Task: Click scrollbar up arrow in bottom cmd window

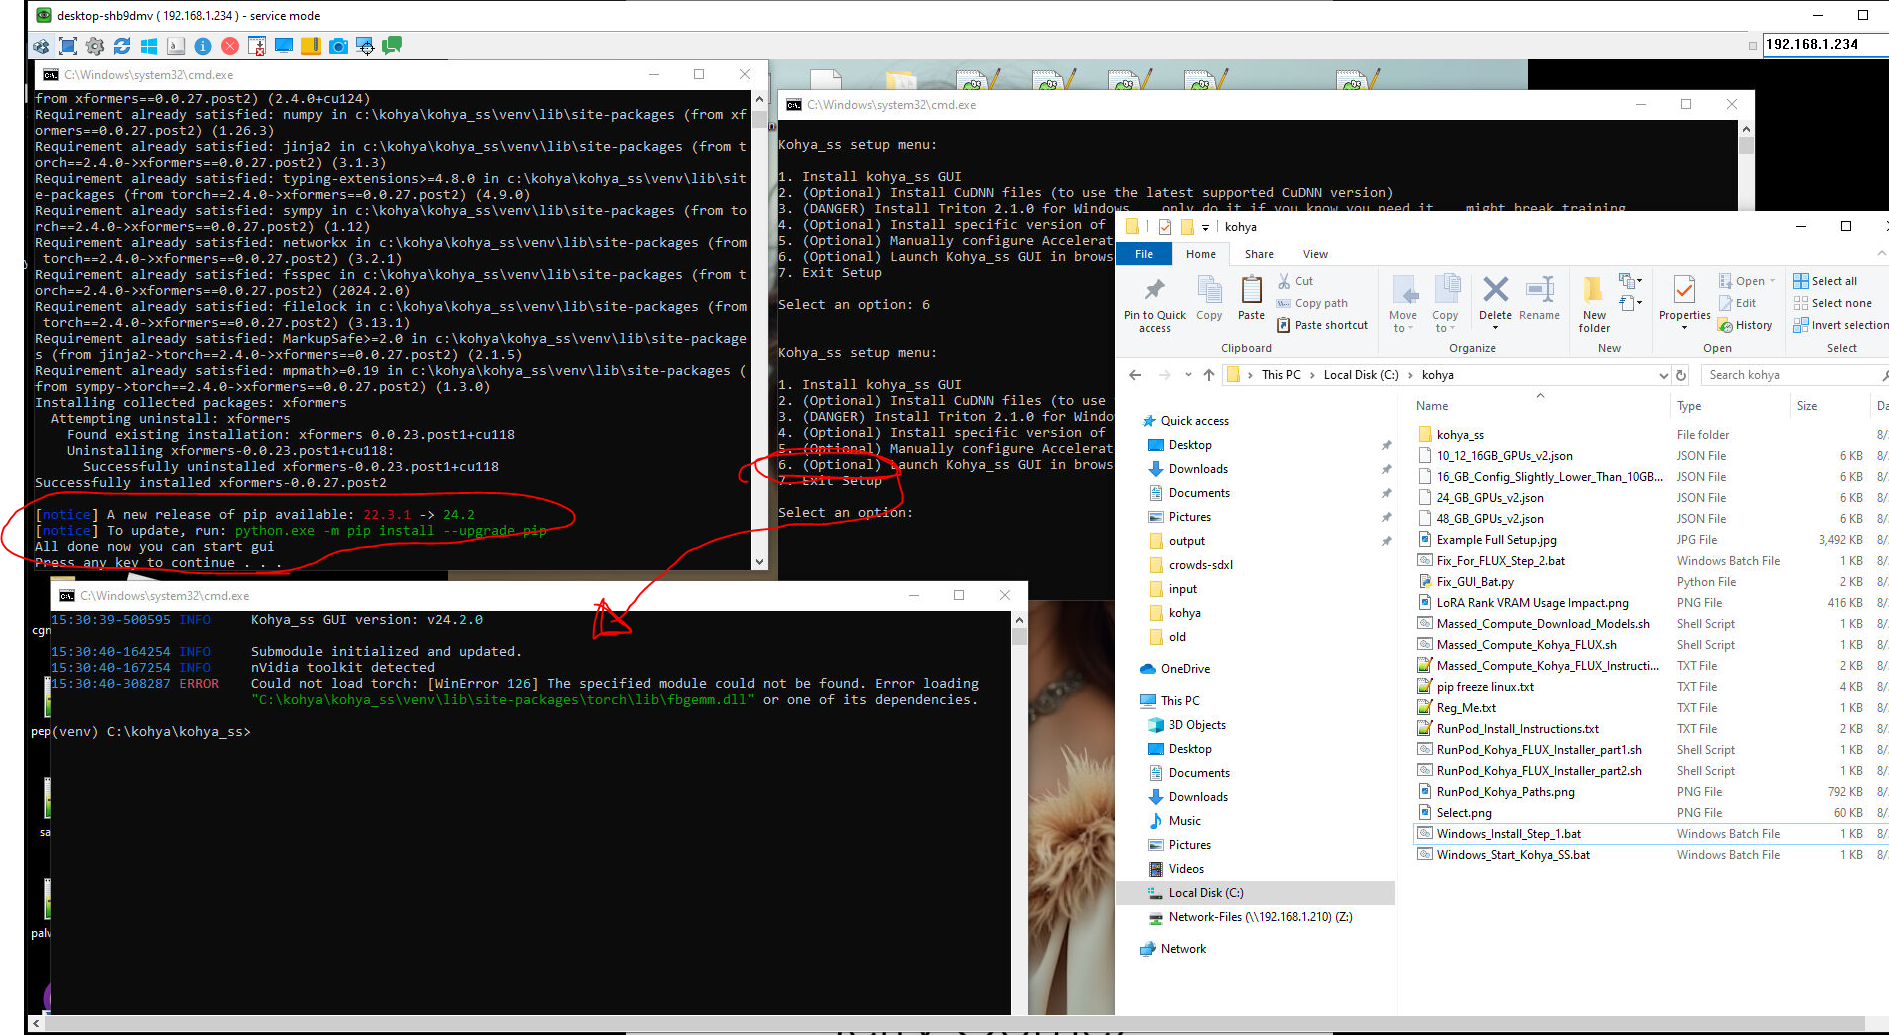Action: 1019,620
